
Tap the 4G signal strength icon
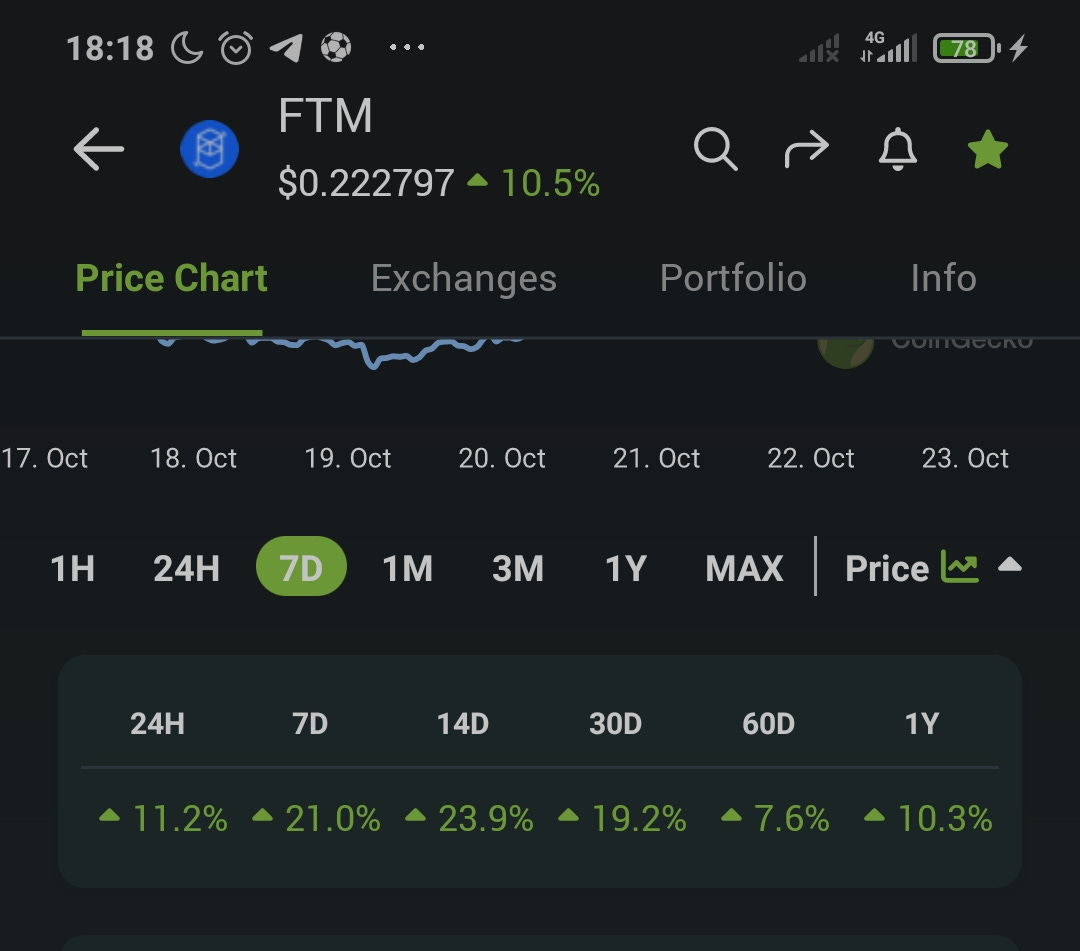pyautogui.click(x=889, y=48)
